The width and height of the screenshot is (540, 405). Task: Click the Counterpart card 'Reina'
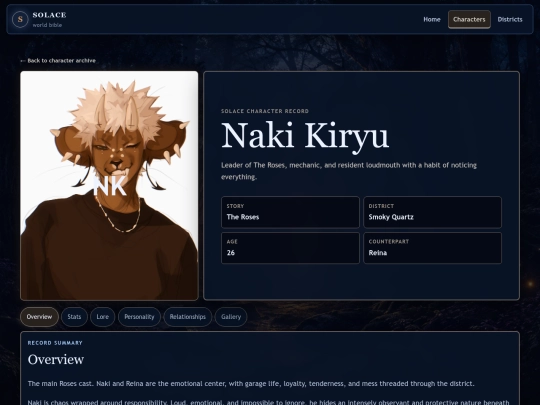pyautogui.click(x=433, y=248)
